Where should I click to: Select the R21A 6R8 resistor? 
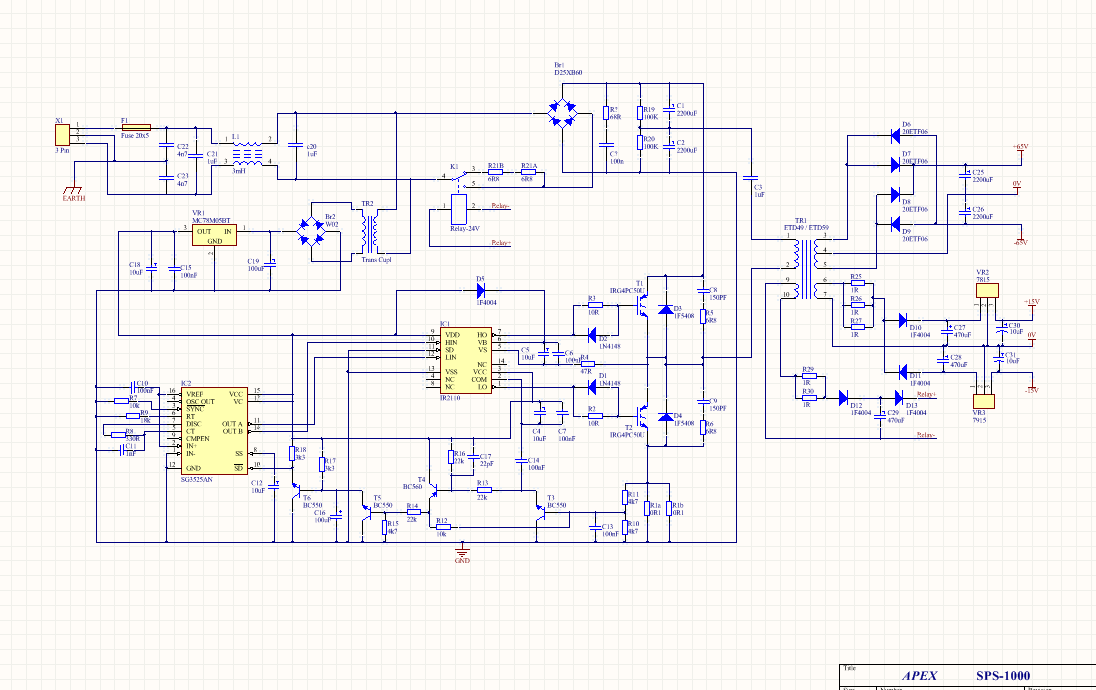[529, 172]
